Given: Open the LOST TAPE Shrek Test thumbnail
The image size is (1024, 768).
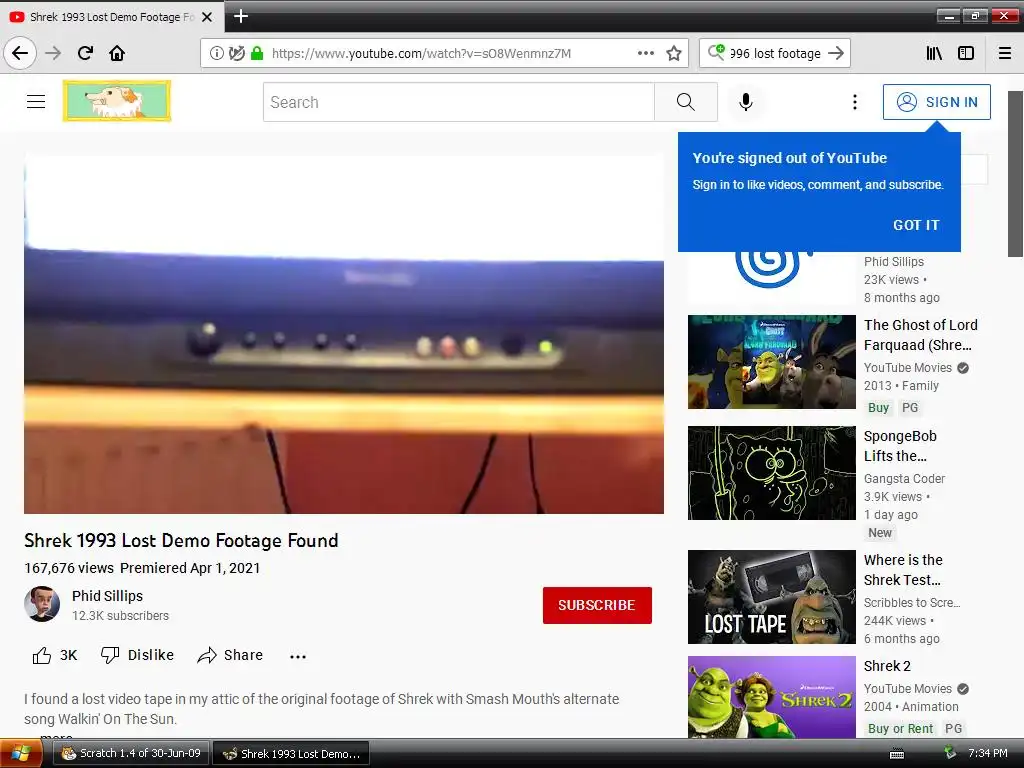Looking at the screenshot, I should coord(771,597).
